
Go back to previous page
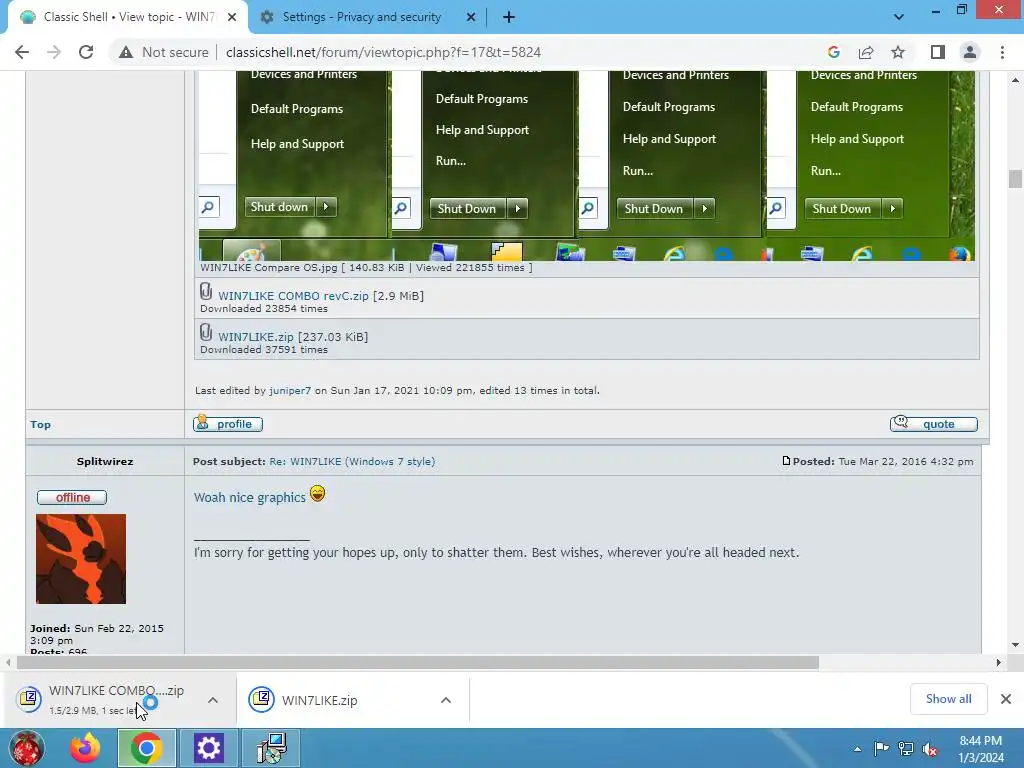point(22,52)
